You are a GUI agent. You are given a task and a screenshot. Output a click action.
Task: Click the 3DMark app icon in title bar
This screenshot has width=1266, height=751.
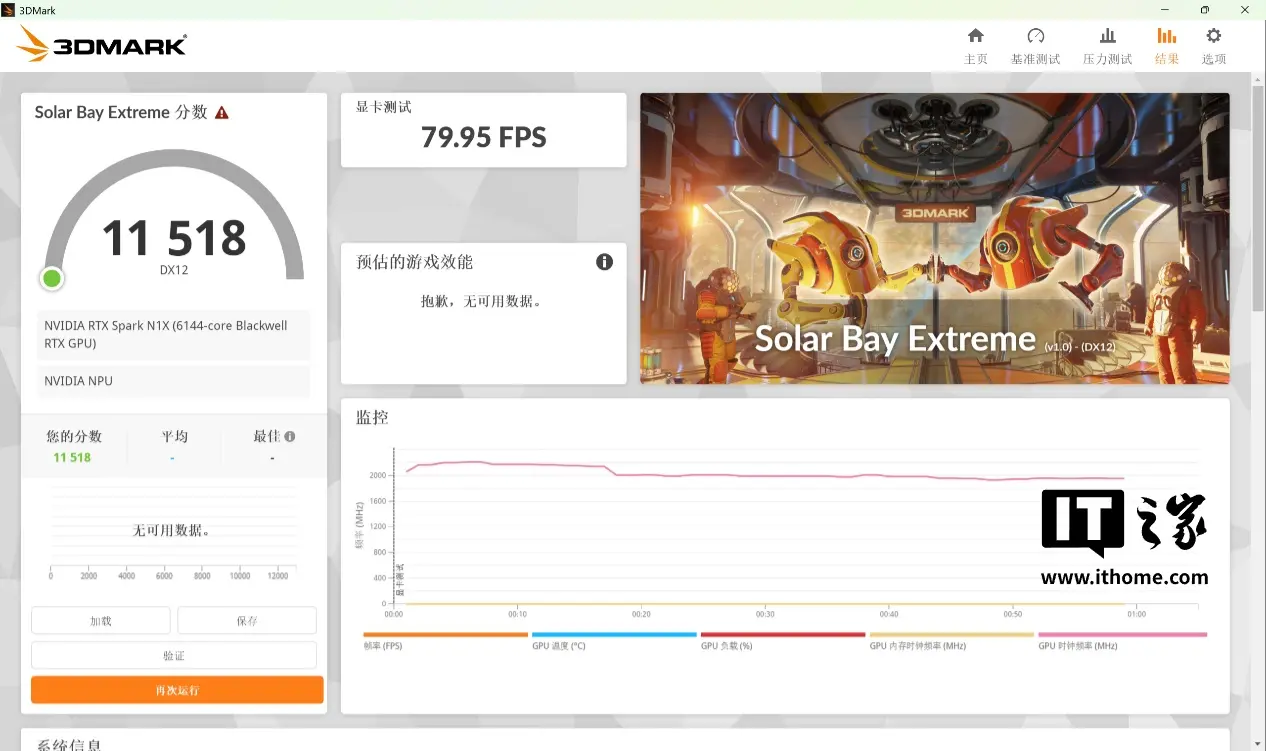click(x=9, y=9)
